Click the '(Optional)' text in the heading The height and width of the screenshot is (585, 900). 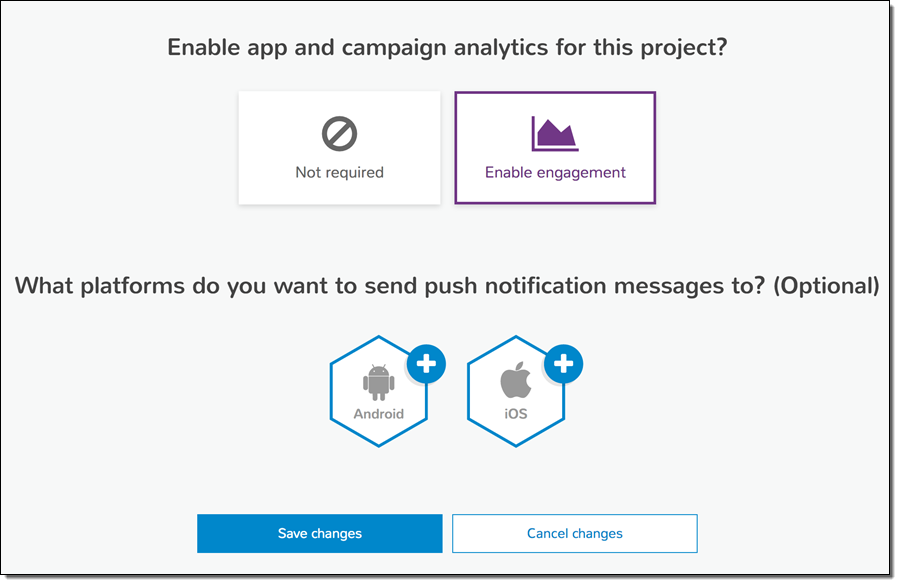click(x=827, y=286)
